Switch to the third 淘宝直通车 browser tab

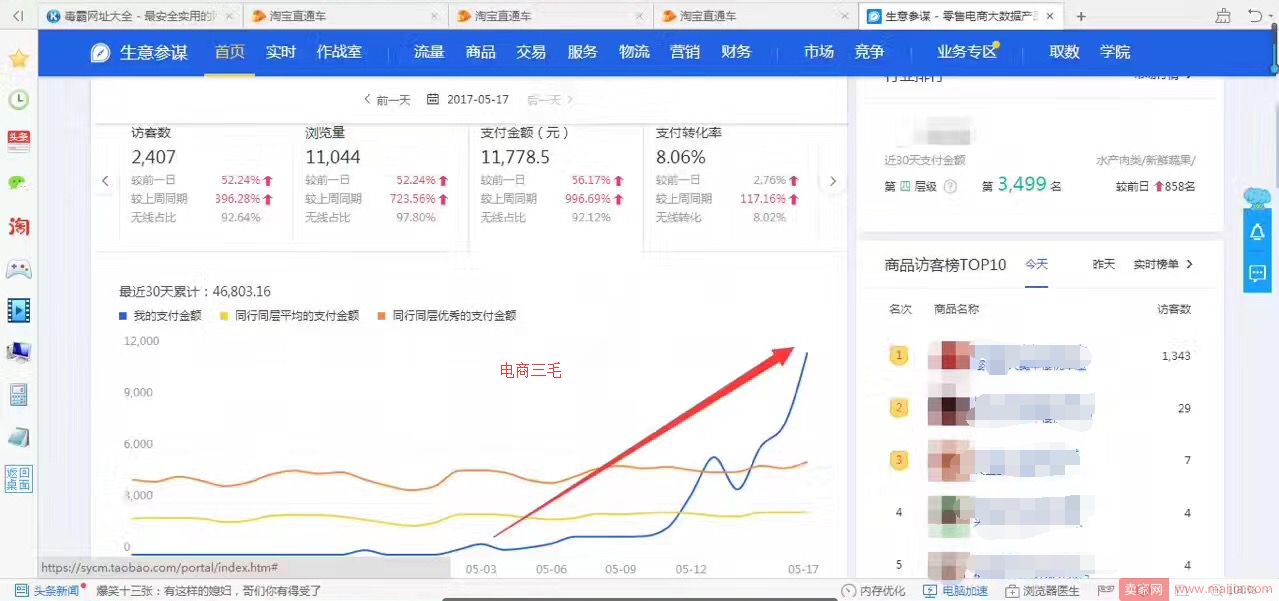[755, 16]
